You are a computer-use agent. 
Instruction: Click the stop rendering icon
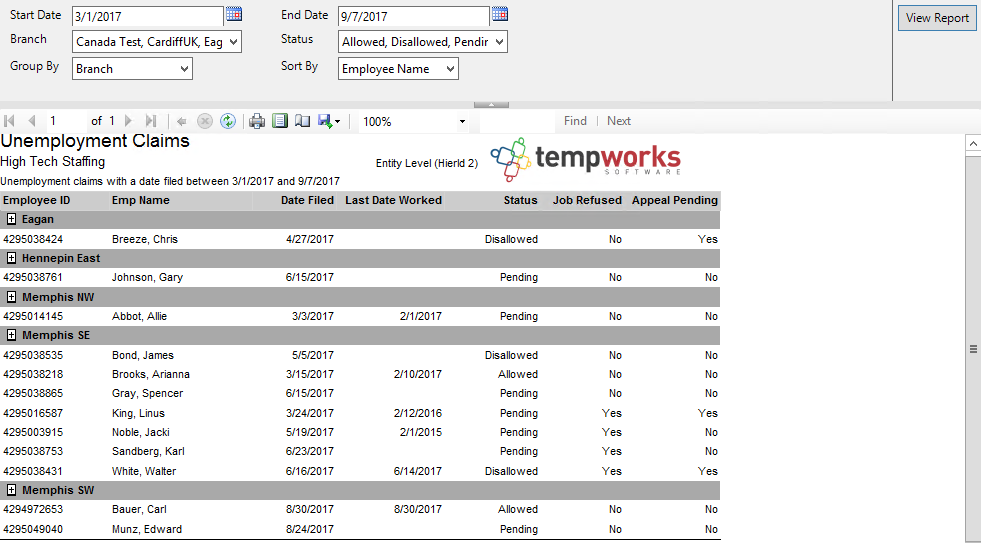click(205, 121)
